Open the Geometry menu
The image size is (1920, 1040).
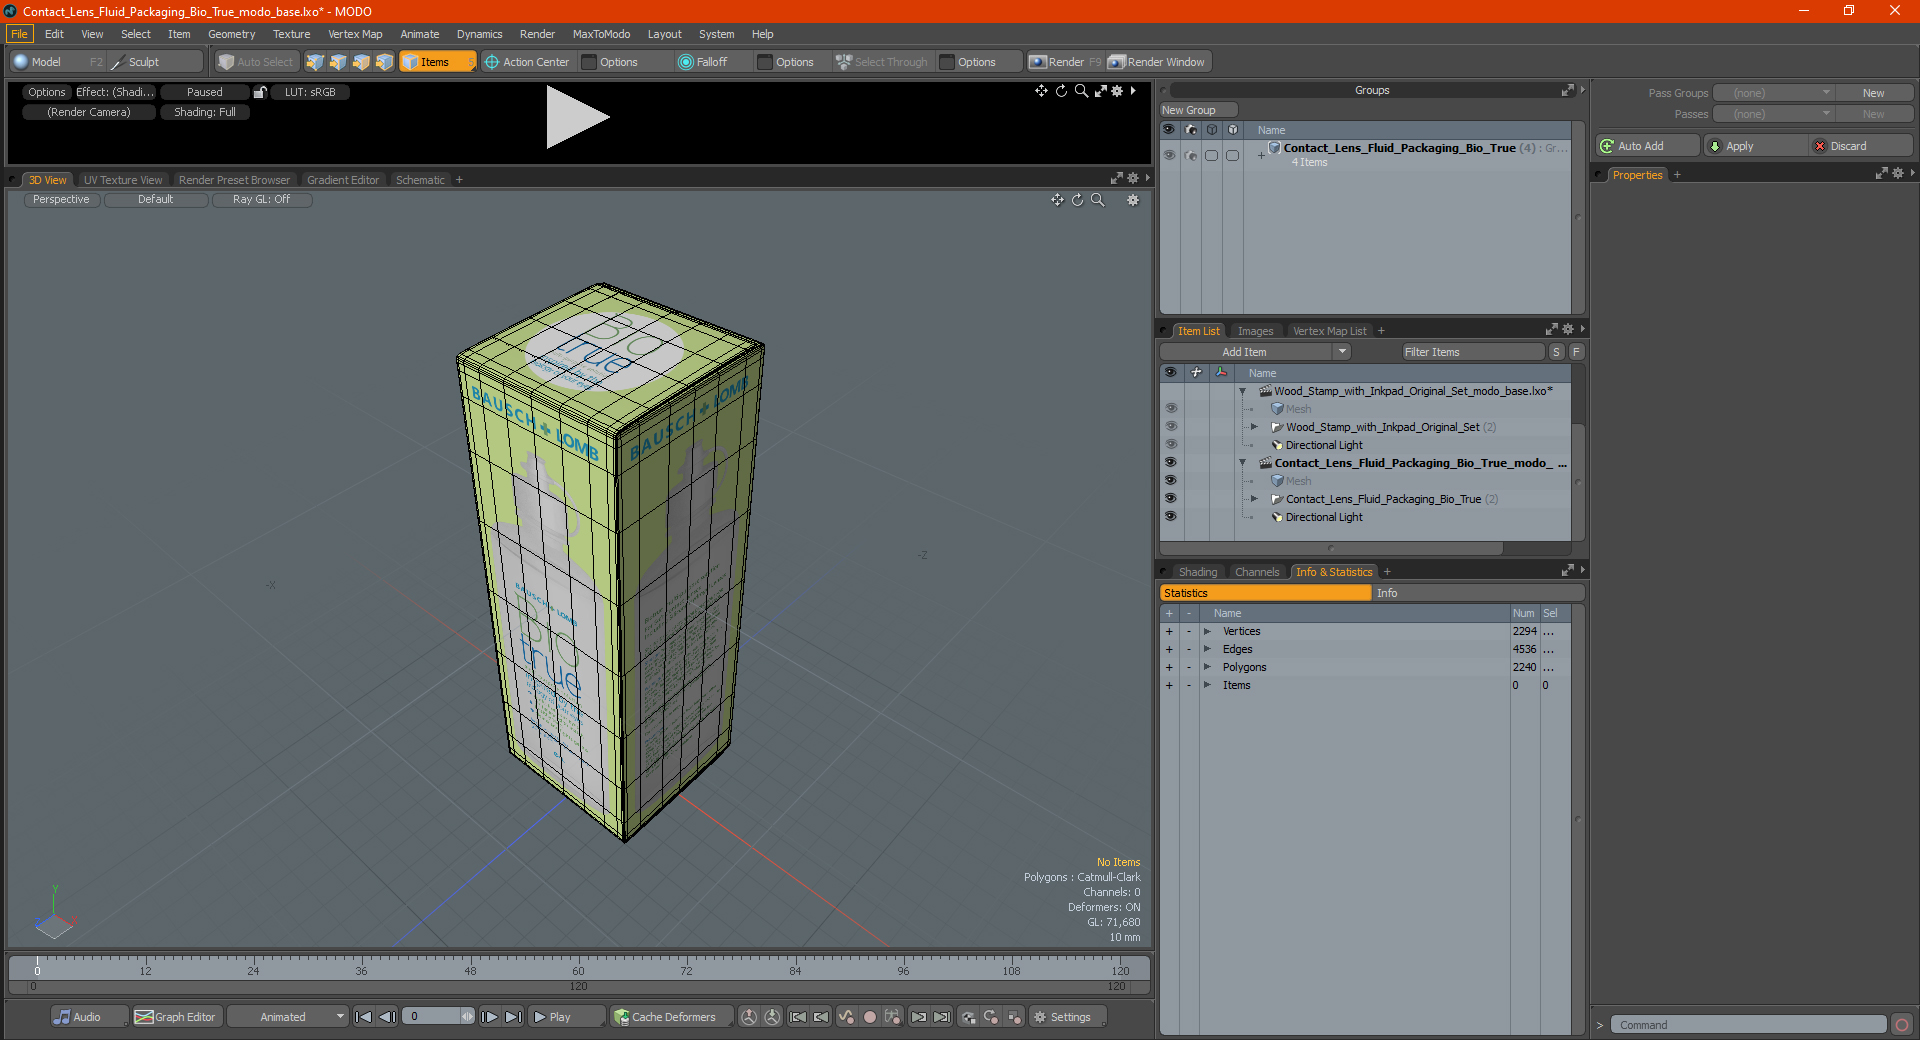coord(231,34)
